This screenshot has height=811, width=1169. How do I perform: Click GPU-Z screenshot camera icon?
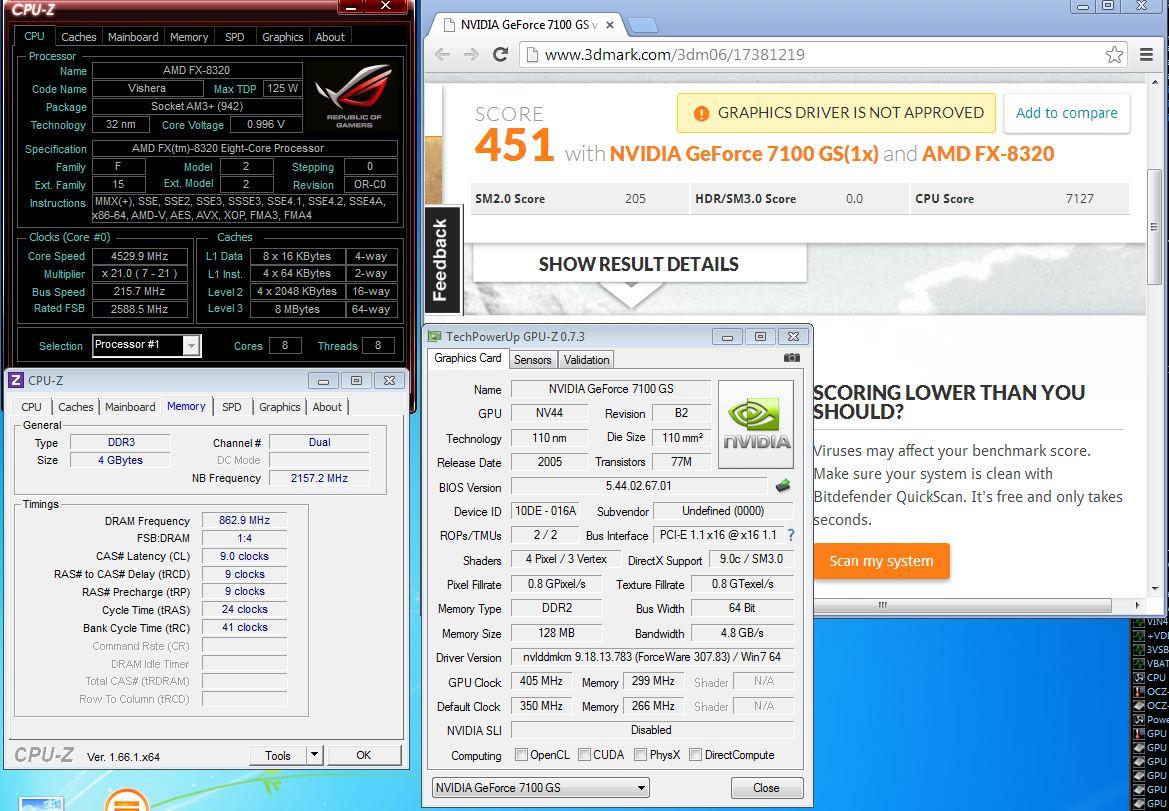(792, 358)
